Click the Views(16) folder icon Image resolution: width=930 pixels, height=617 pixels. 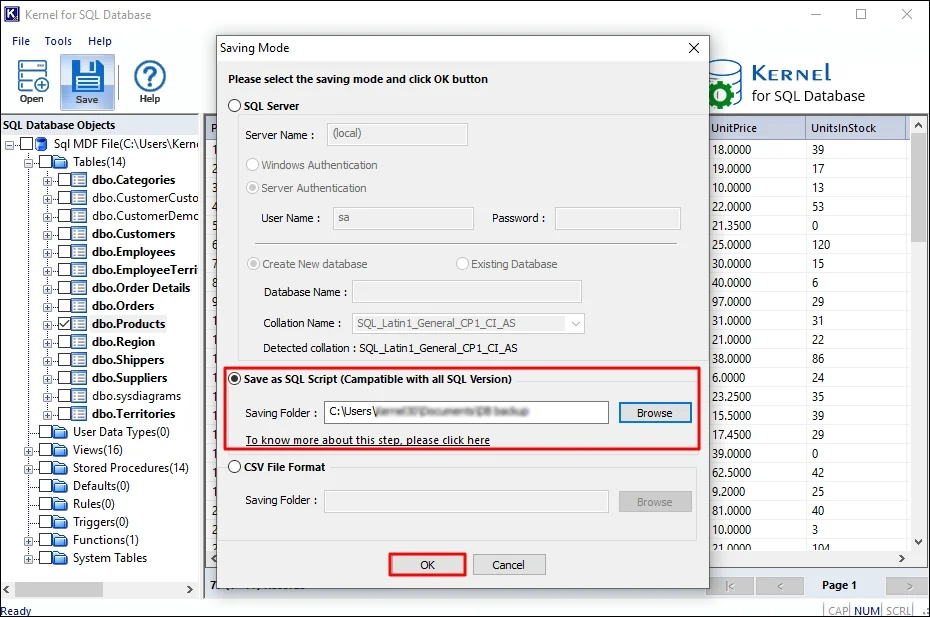[x=60, y=450]
